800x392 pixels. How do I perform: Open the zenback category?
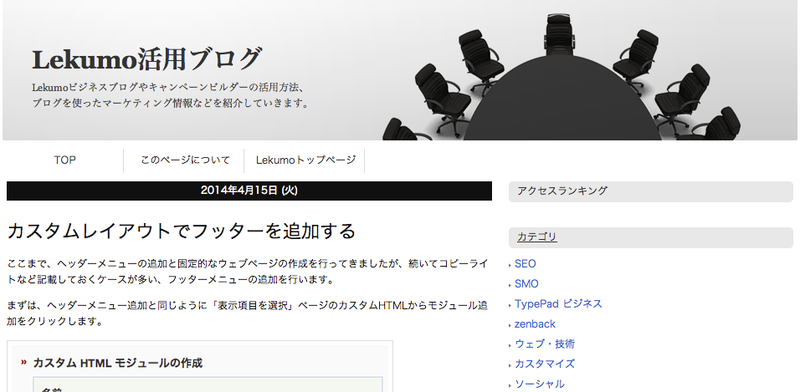(x=535, y=324)
